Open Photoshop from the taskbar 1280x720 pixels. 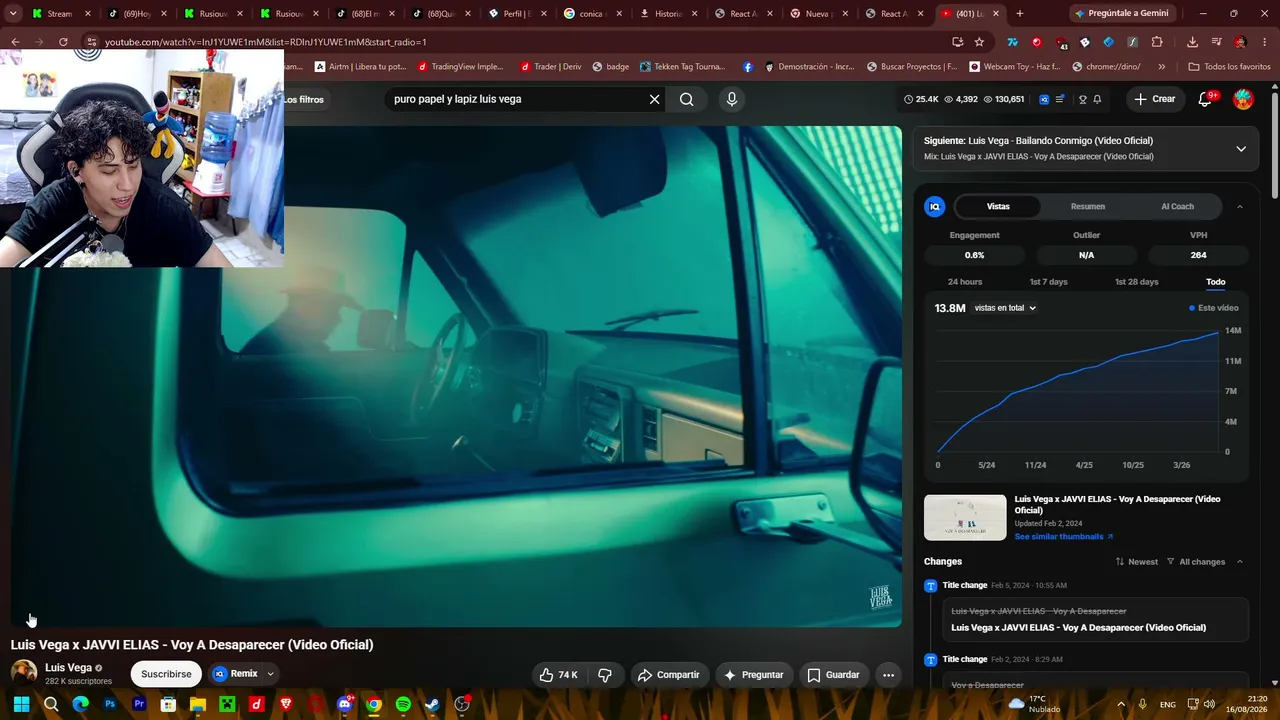coord(110,704)
